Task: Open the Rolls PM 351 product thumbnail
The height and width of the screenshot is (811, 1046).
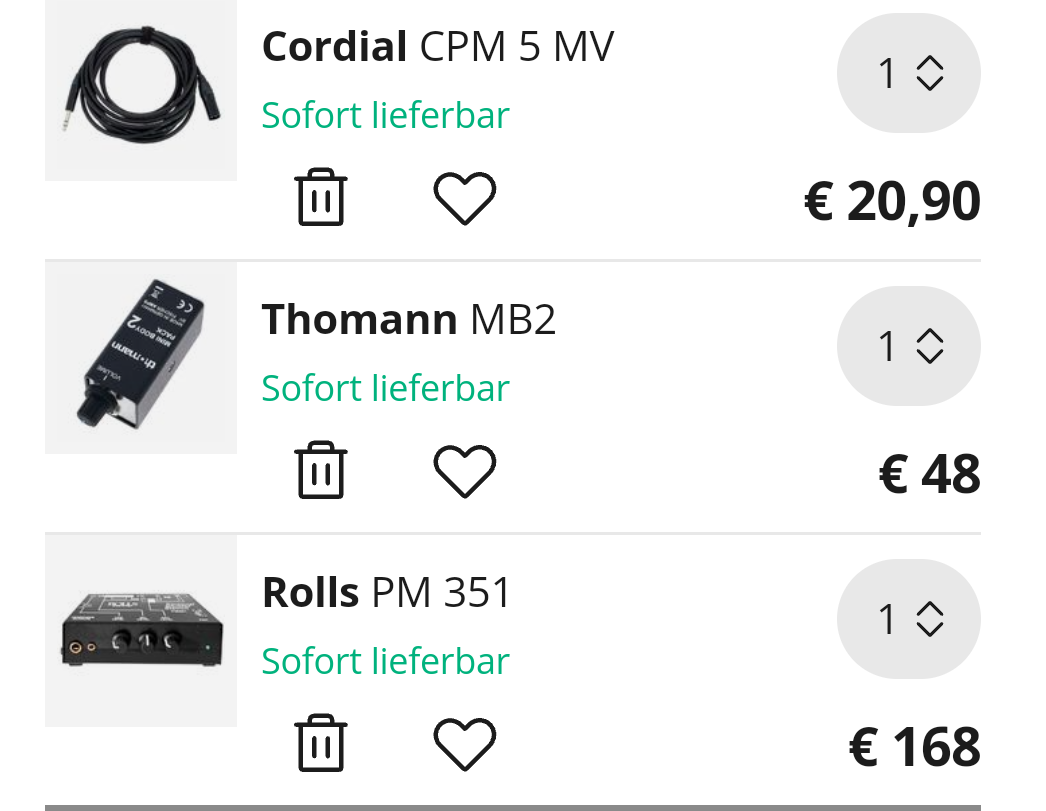Action: tap(141, 631)
